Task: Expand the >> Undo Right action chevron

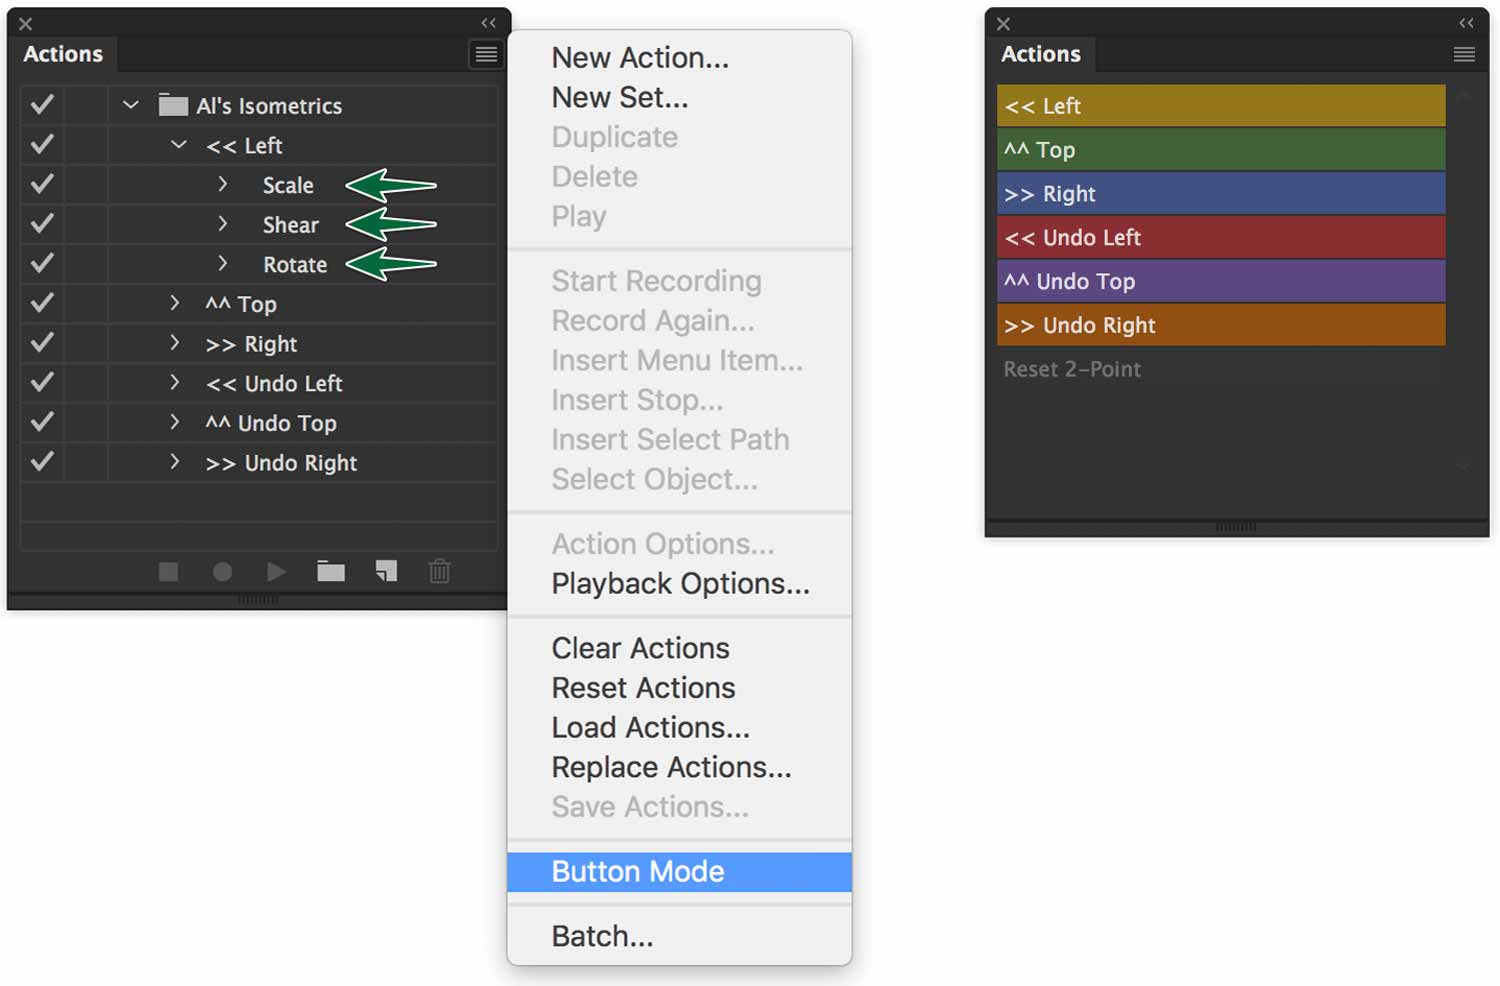Action: click(174, 462)
